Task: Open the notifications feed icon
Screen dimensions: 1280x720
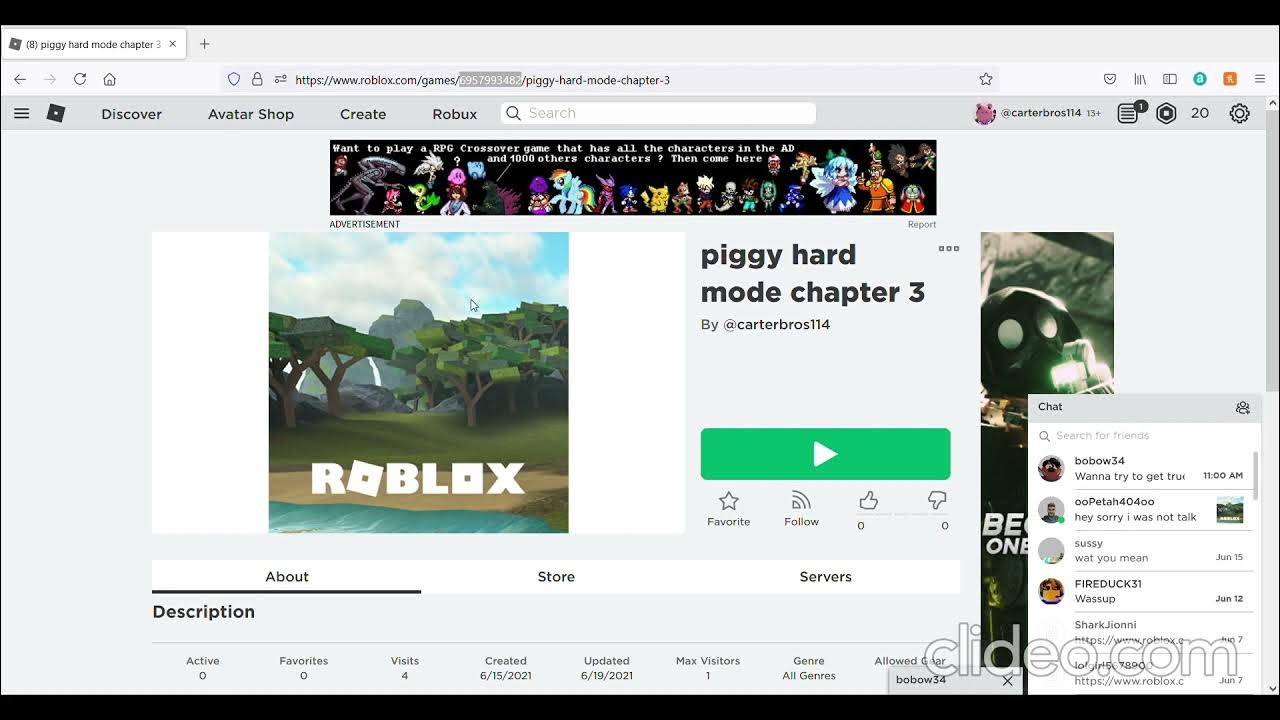Action: point(1129,113)
